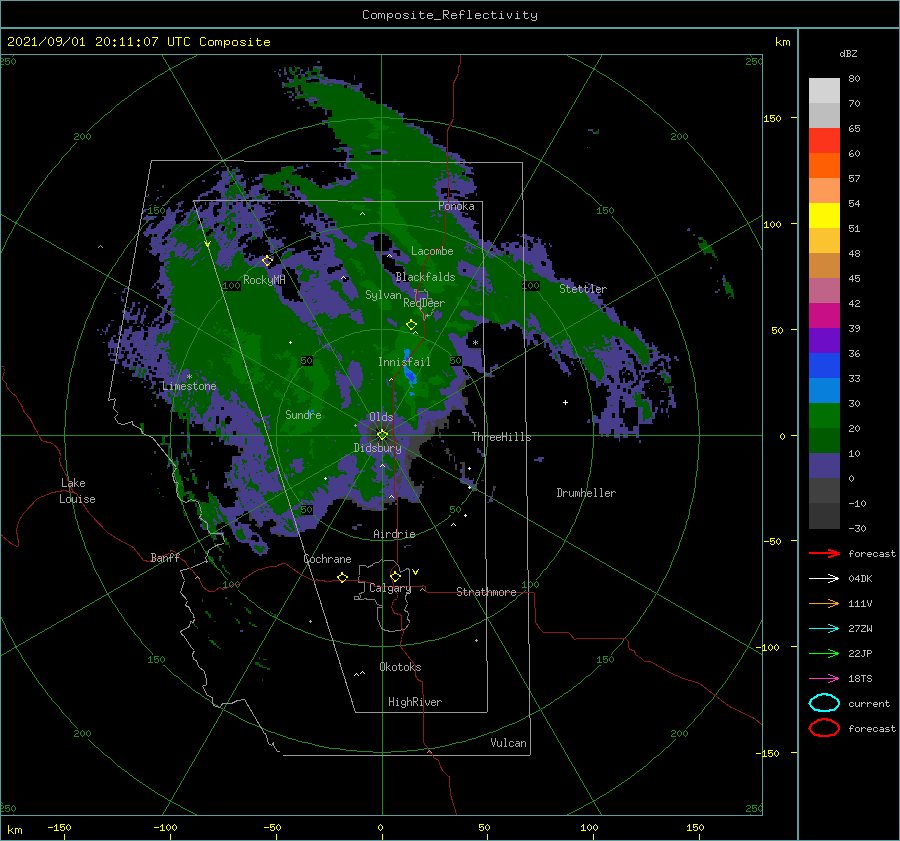Select the bright green 20-30 dBZ swatch
This screenshot has height=841, width=900.
[x=824, y=416]
